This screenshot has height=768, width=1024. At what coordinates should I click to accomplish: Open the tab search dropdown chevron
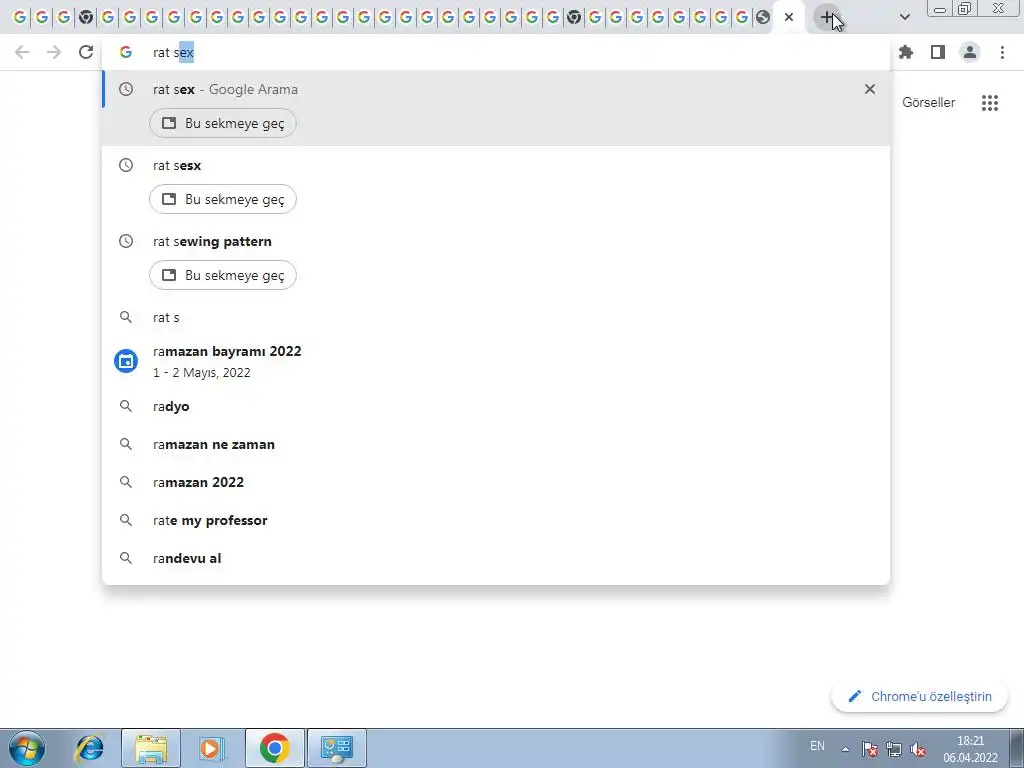click(x=904, y=18)
